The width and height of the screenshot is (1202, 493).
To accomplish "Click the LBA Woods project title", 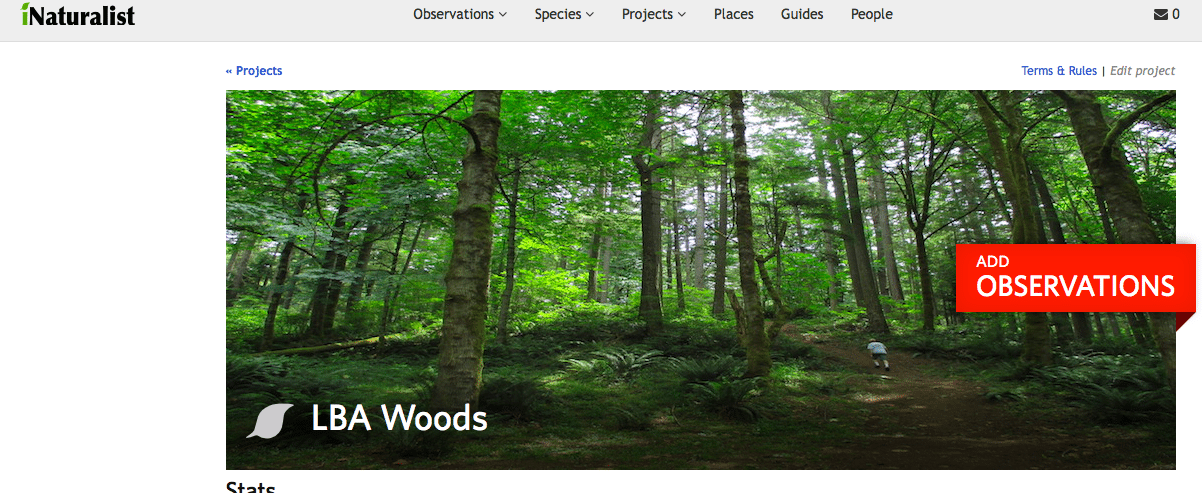I will pyautogui.click(x=399, y=417).
